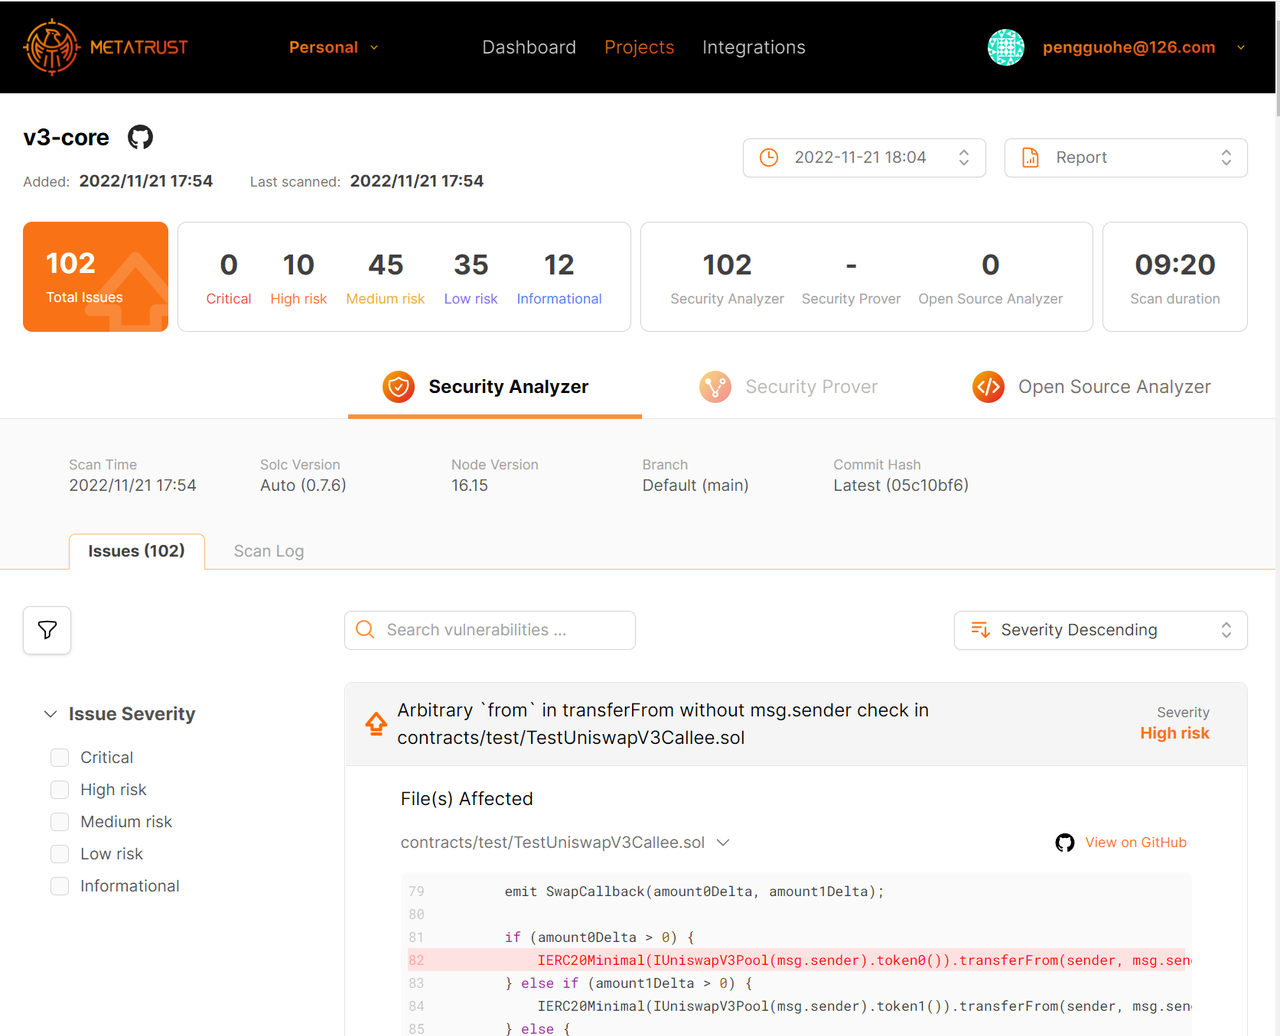Collapse the Issue Severity section

(x=50, y=714)
